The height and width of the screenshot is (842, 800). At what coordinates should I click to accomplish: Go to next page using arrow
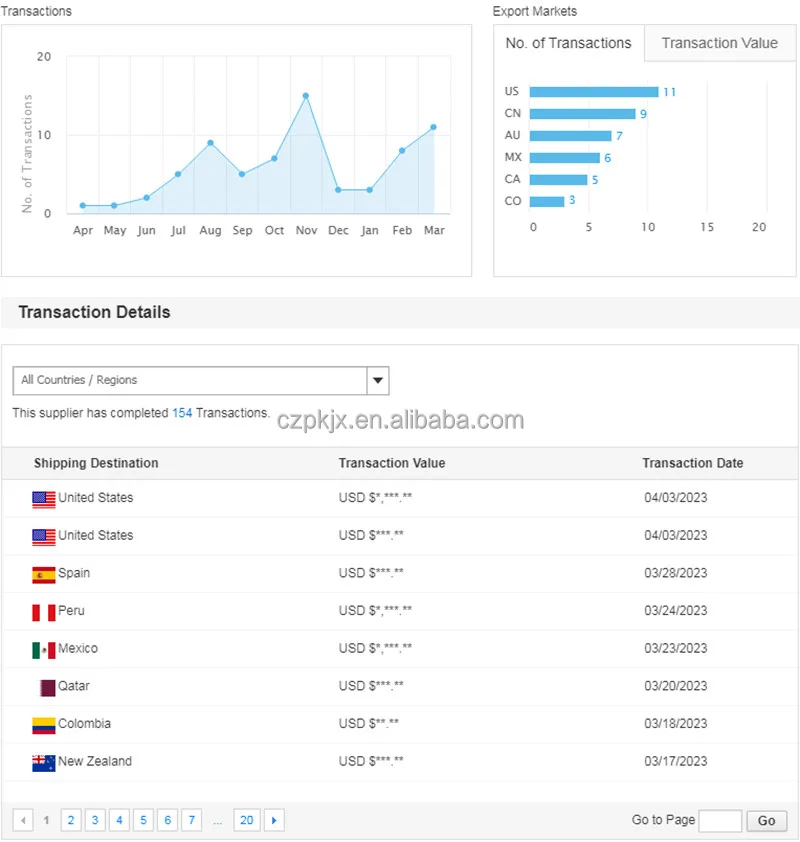tap(274, 821)
